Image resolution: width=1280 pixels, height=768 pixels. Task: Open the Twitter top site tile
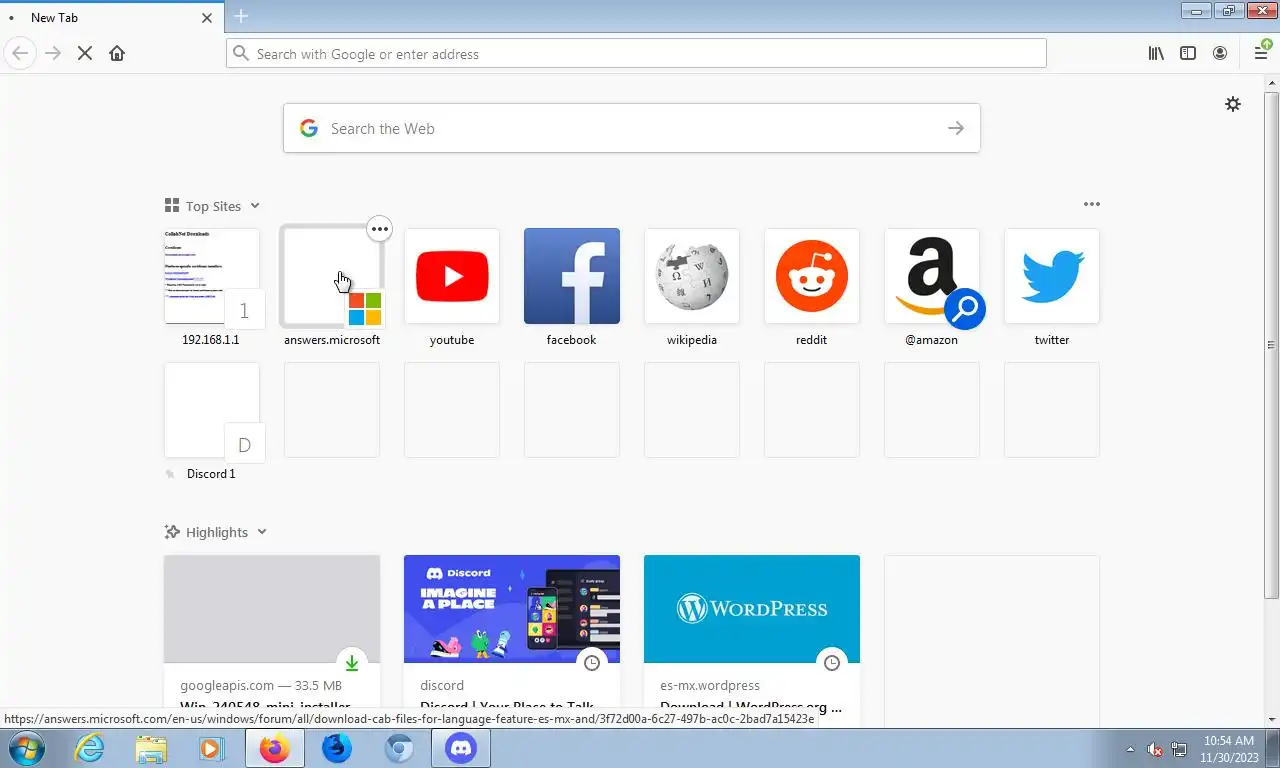(1052, 276)
